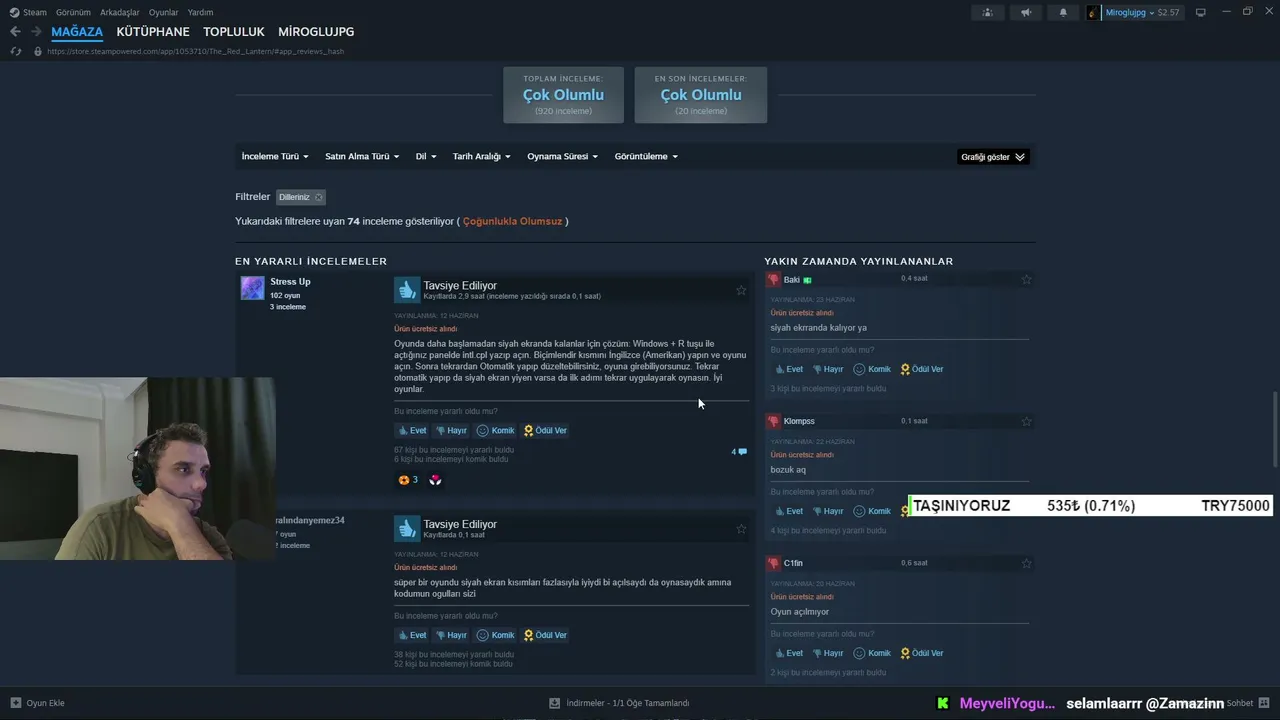Click the thumbs-down icon beside Baki
Screen dimensions: 1280x720
click(x=773, y=280)
